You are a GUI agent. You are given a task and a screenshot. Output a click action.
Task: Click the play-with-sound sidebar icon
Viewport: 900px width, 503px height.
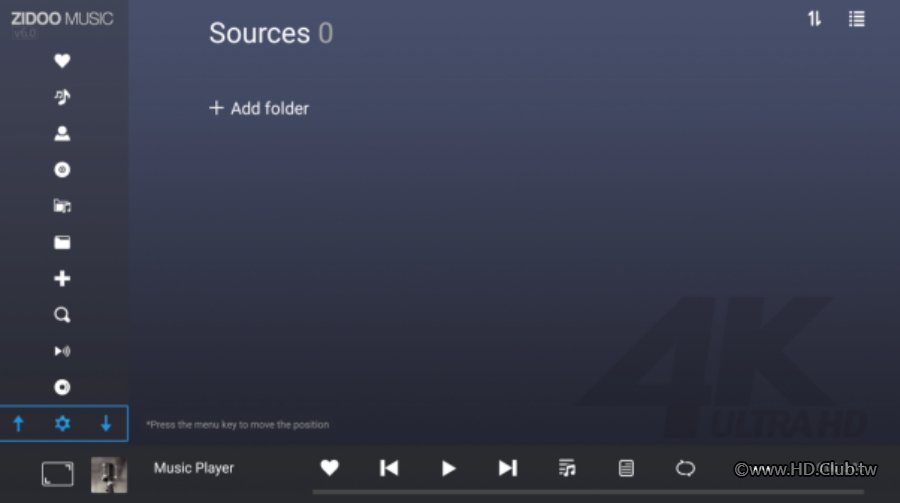pyautogui.click(x=62, y=351)
